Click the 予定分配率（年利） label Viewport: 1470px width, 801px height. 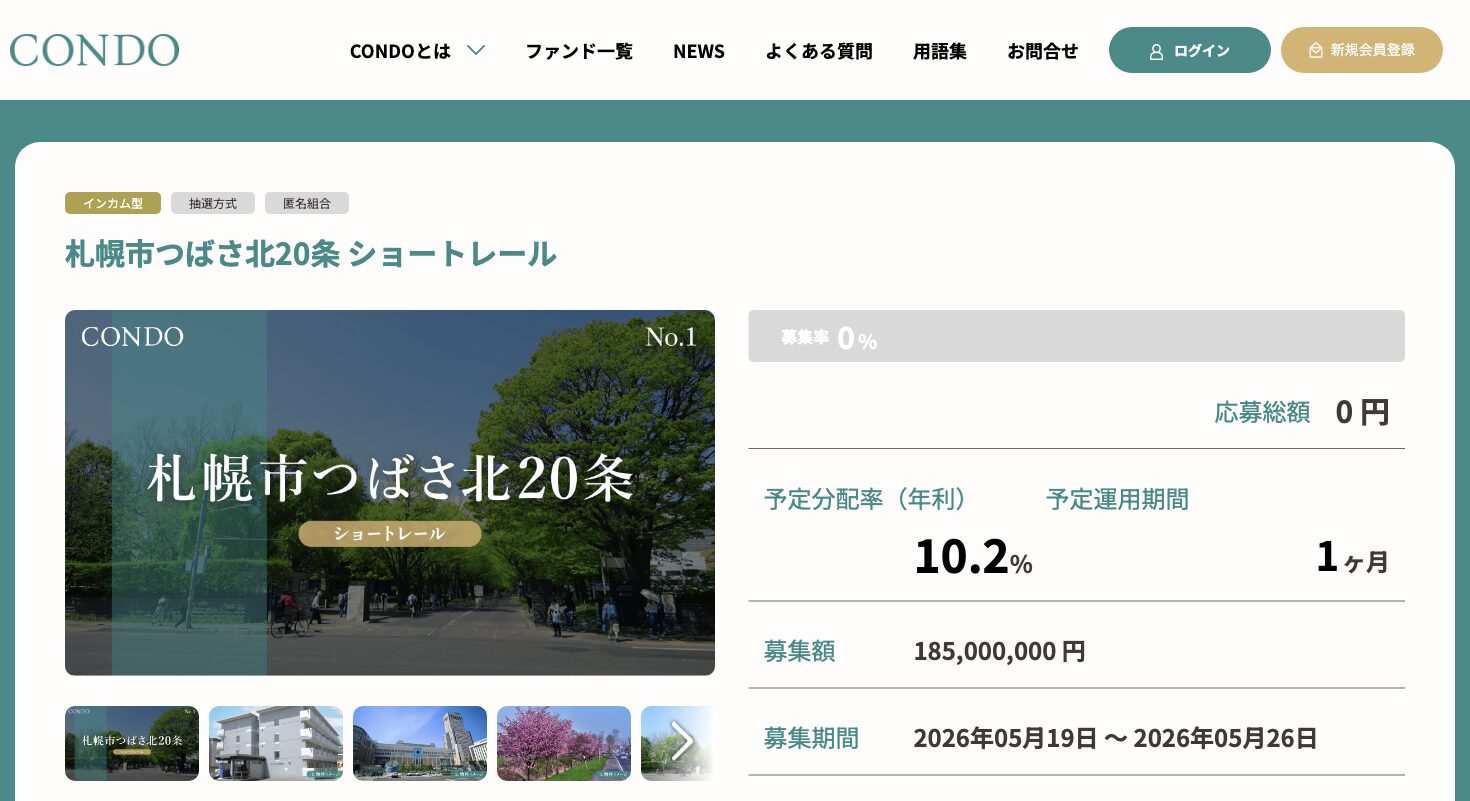(x=865, y=499)
